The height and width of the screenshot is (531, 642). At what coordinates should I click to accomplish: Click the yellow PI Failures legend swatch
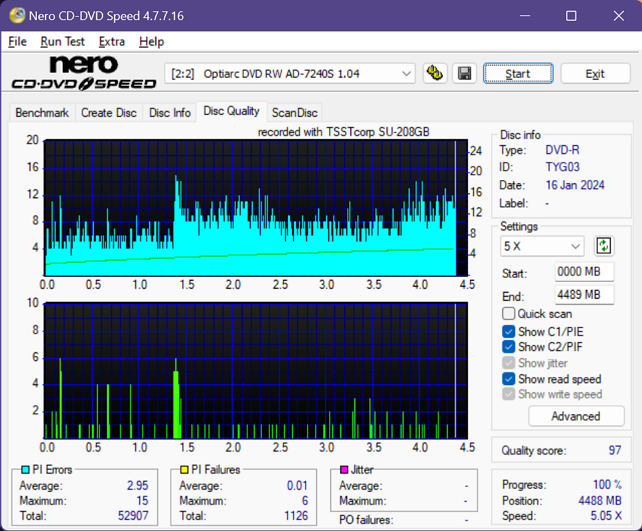(184, 469)
